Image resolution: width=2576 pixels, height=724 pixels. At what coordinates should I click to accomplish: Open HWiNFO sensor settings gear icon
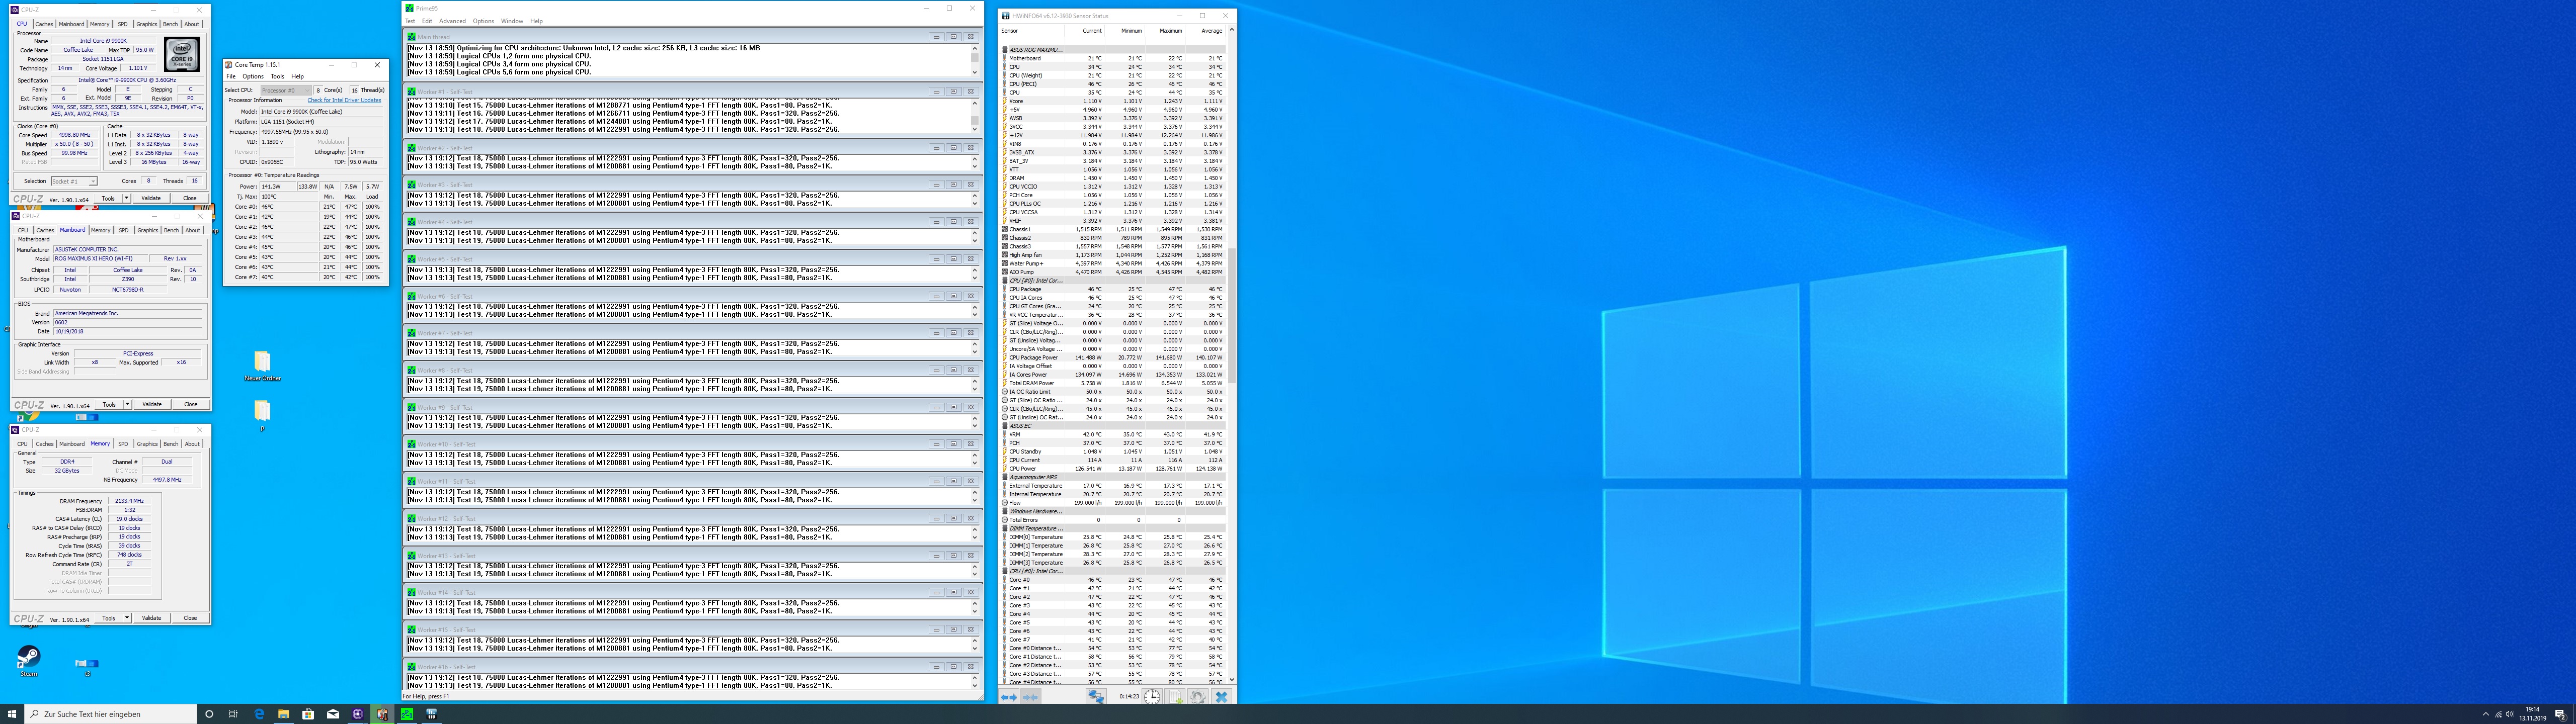tap(1197, 697)
